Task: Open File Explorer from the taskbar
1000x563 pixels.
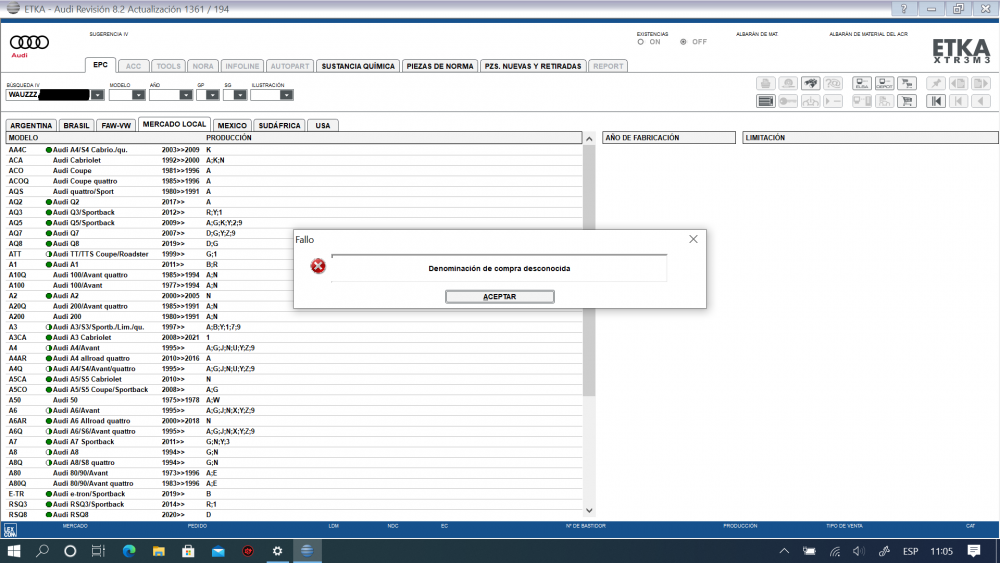Action: click(158, 551)
